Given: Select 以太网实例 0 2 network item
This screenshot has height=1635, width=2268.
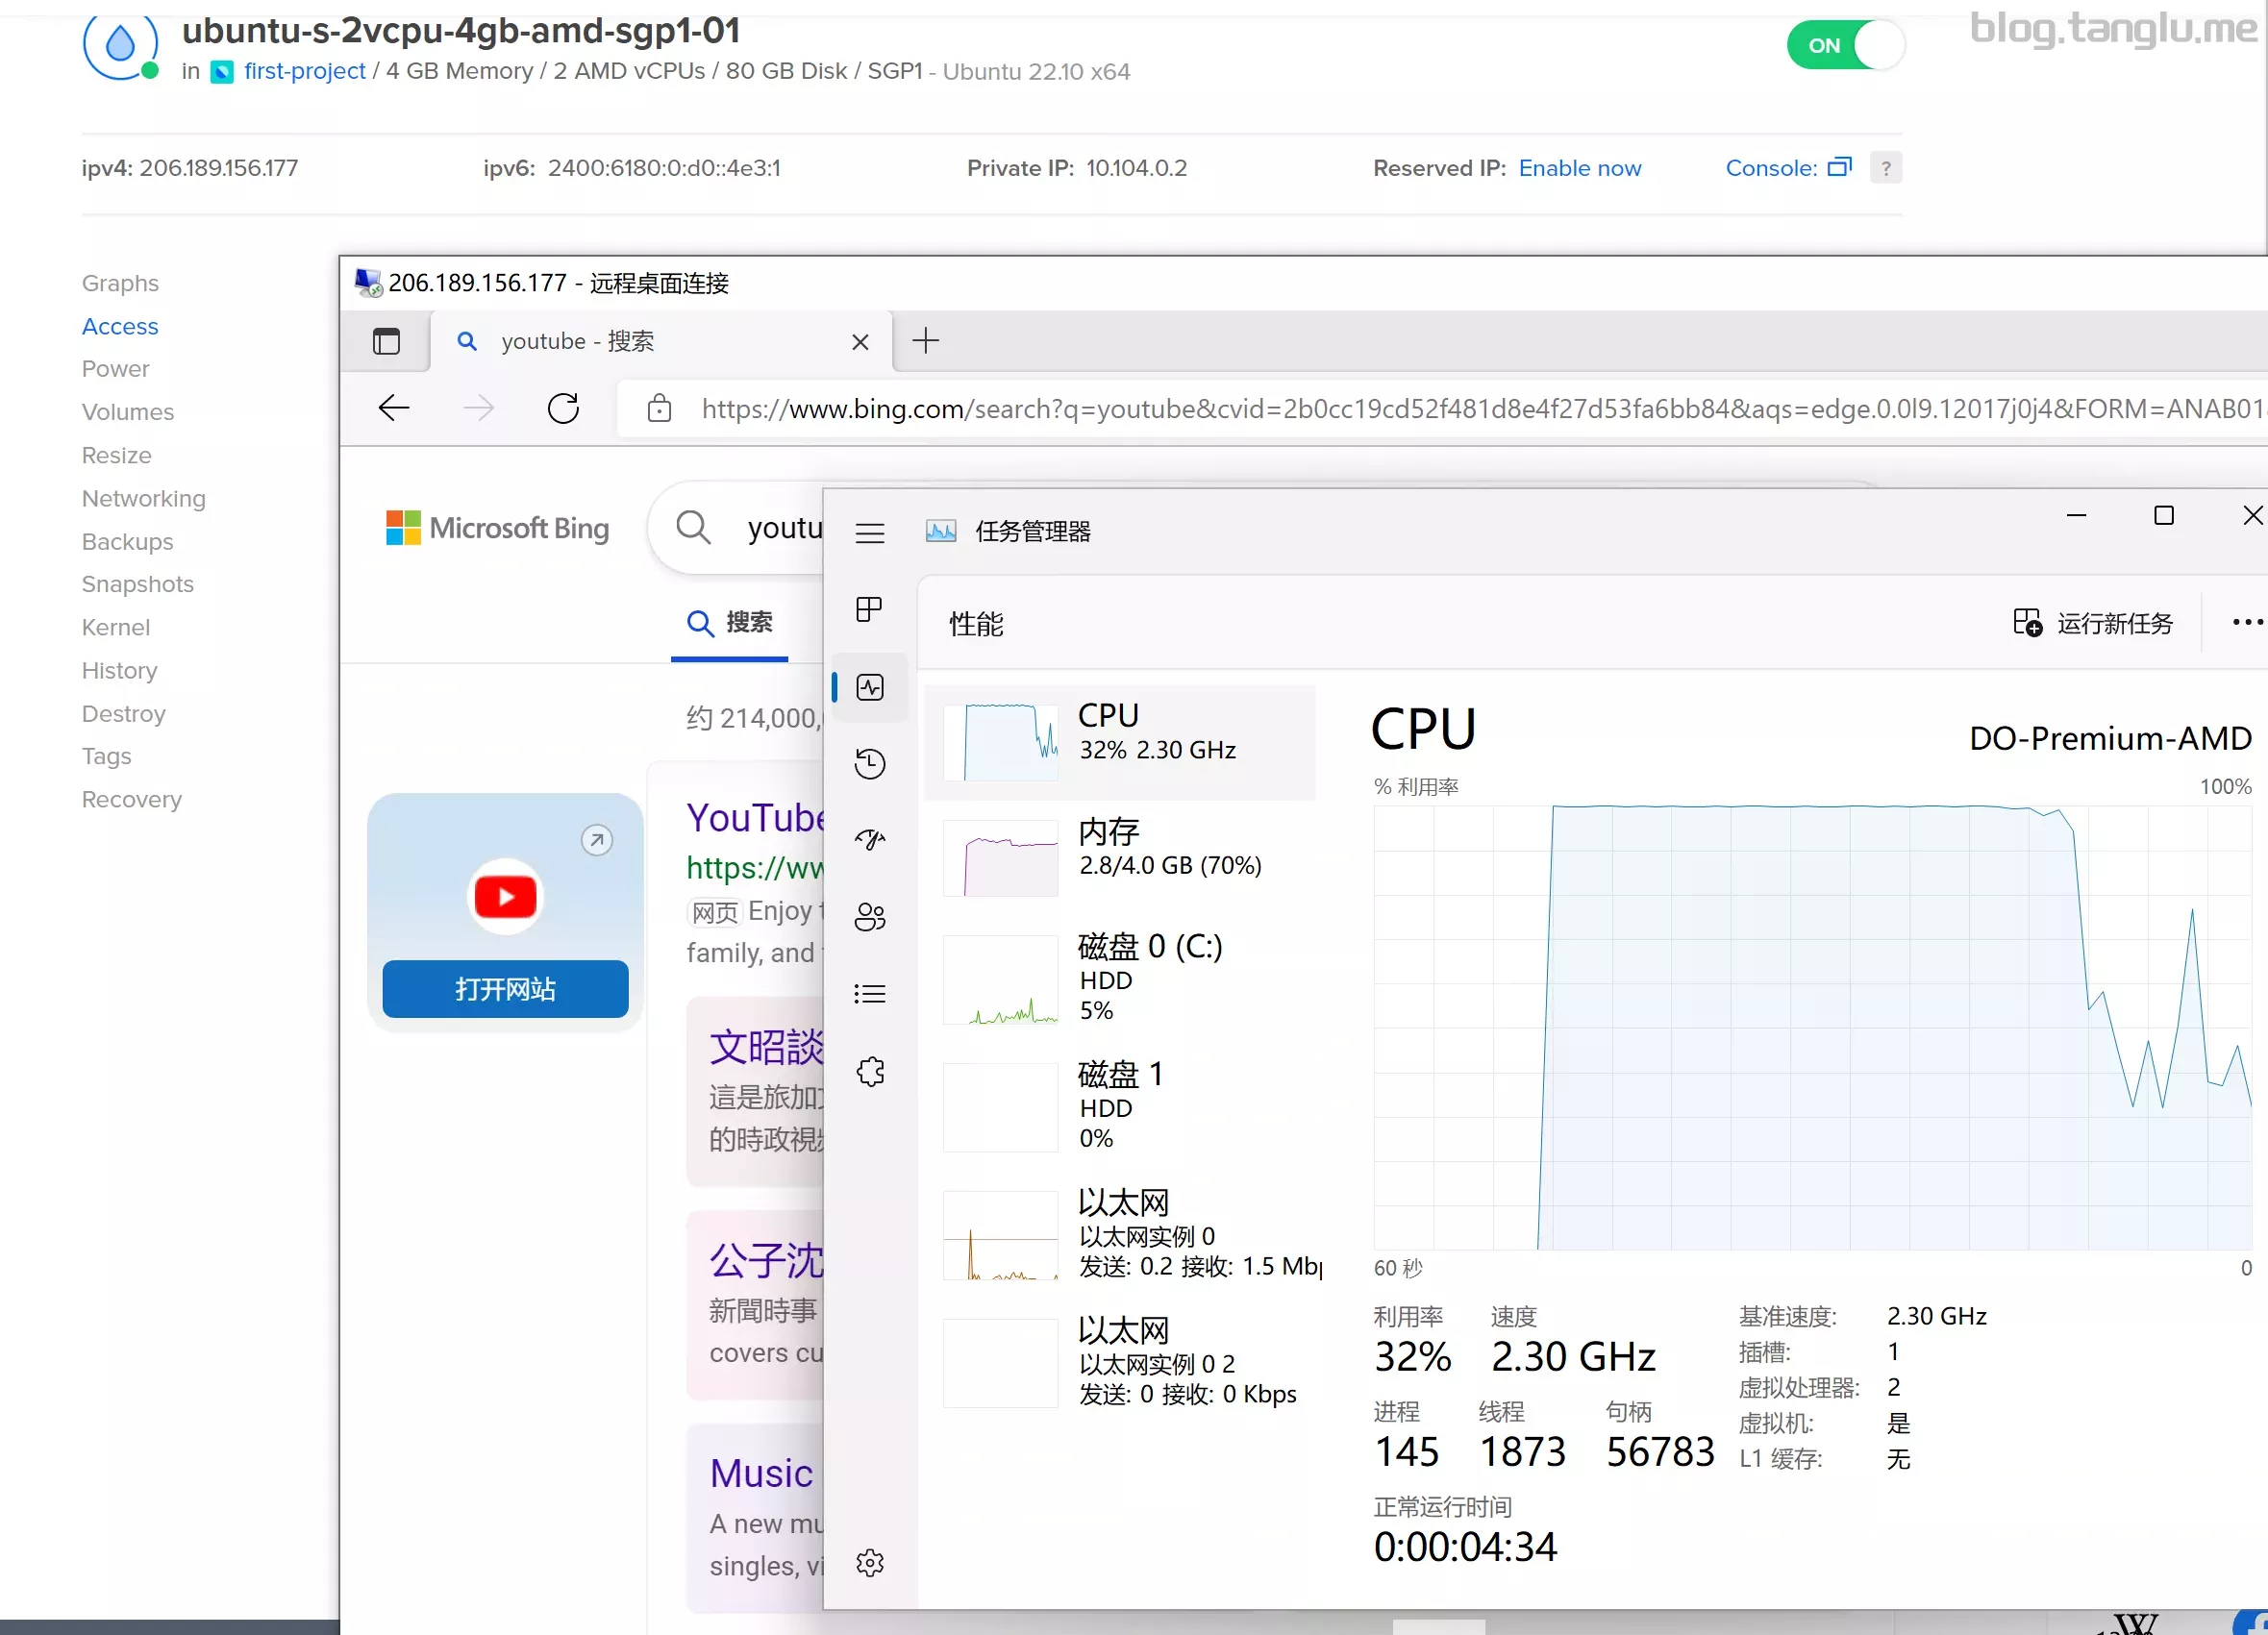Looking at the screenshot, I should tap(1120, 1363).
